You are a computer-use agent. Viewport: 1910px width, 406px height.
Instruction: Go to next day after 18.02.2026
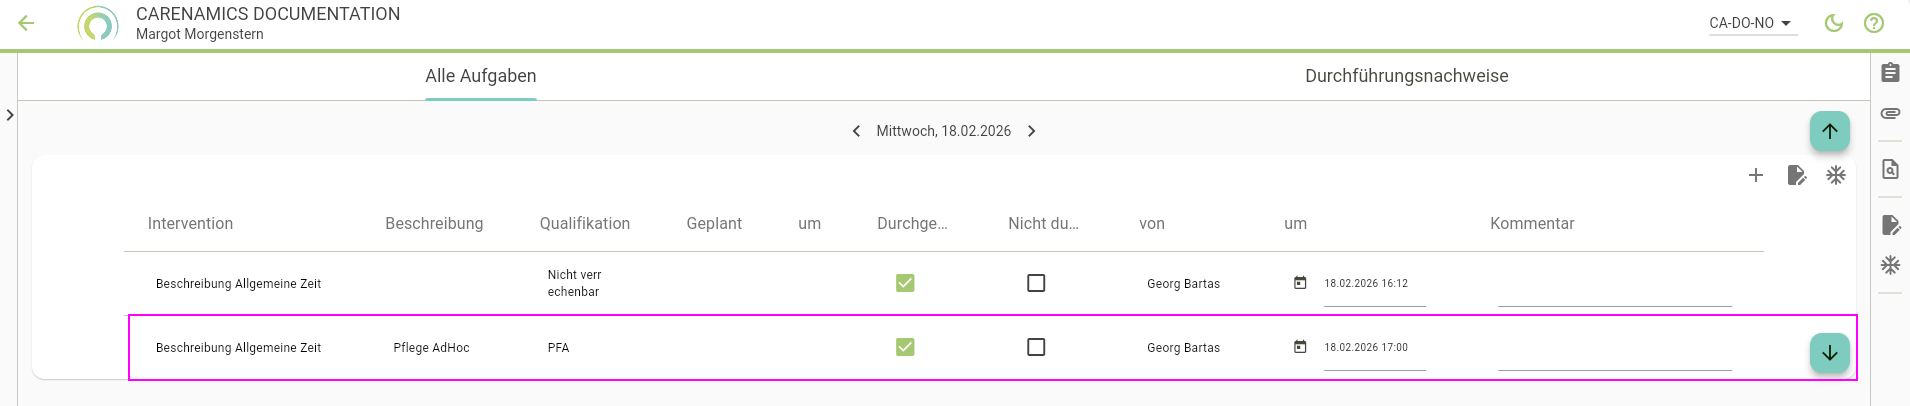pyautogui.click(x=1032, y=131)
